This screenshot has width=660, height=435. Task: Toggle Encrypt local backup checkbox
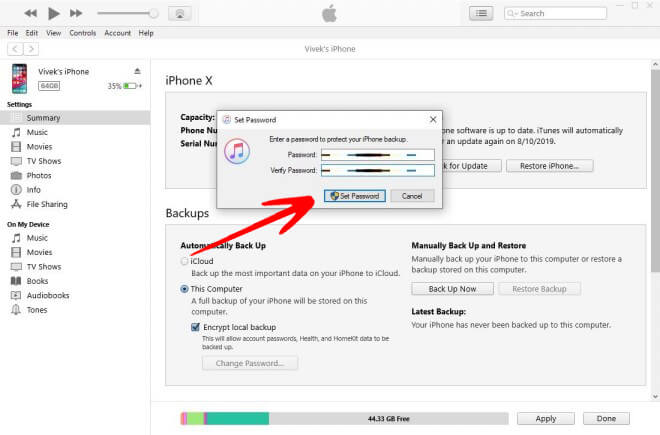pyautogui.click(x=195, y=327)
